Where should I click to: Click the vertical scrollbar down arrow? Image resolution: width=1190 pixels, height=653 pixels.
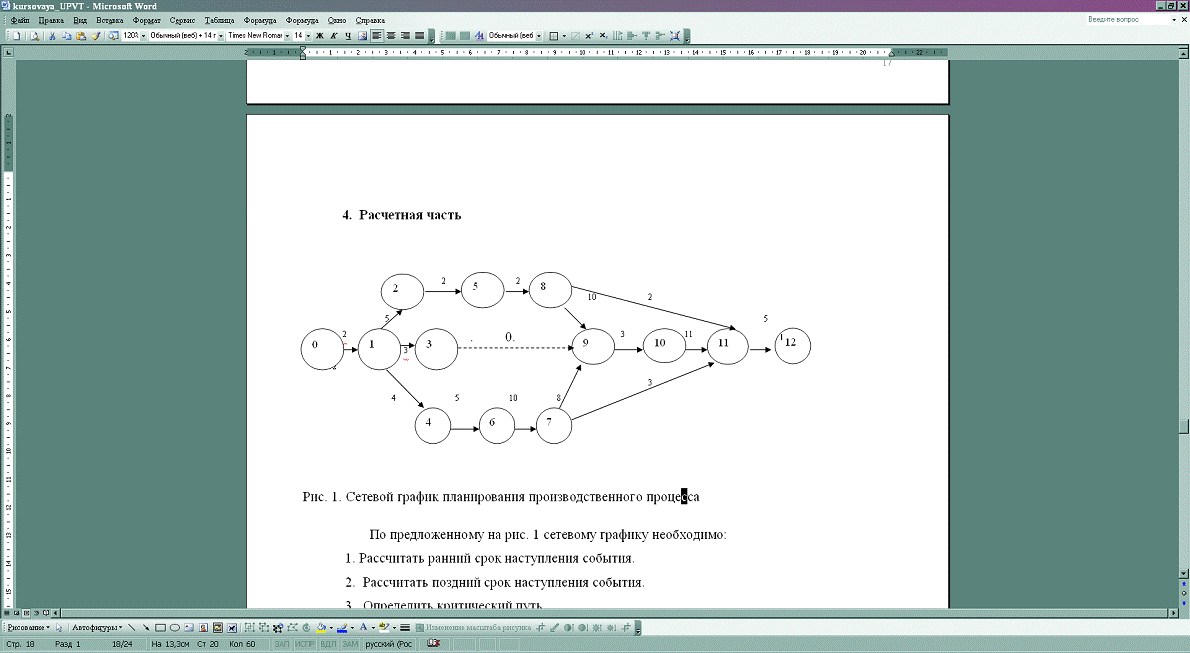pyautogui.click(x=1183, y=573)
